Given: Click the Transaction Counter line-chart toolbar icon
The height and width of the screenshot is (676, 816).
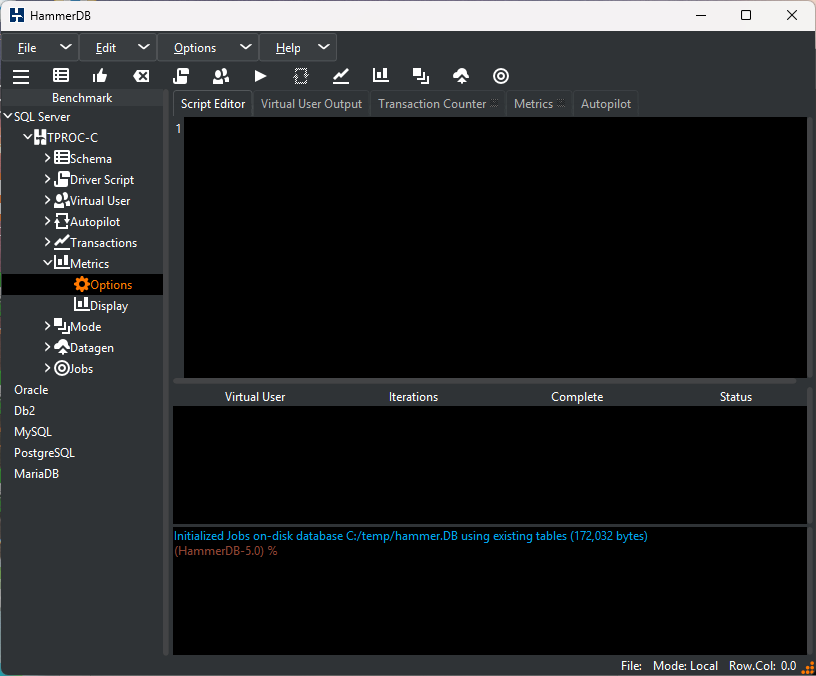Looking at the screenshot, I should point(341,76).
